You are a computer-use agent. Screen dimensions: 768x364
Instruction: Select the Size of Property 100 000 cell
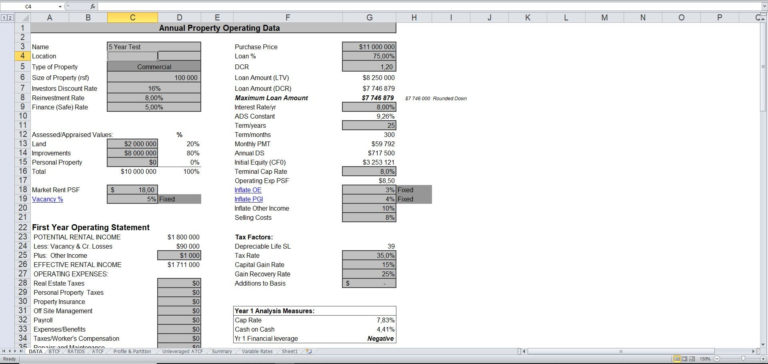tap(154, 77)
